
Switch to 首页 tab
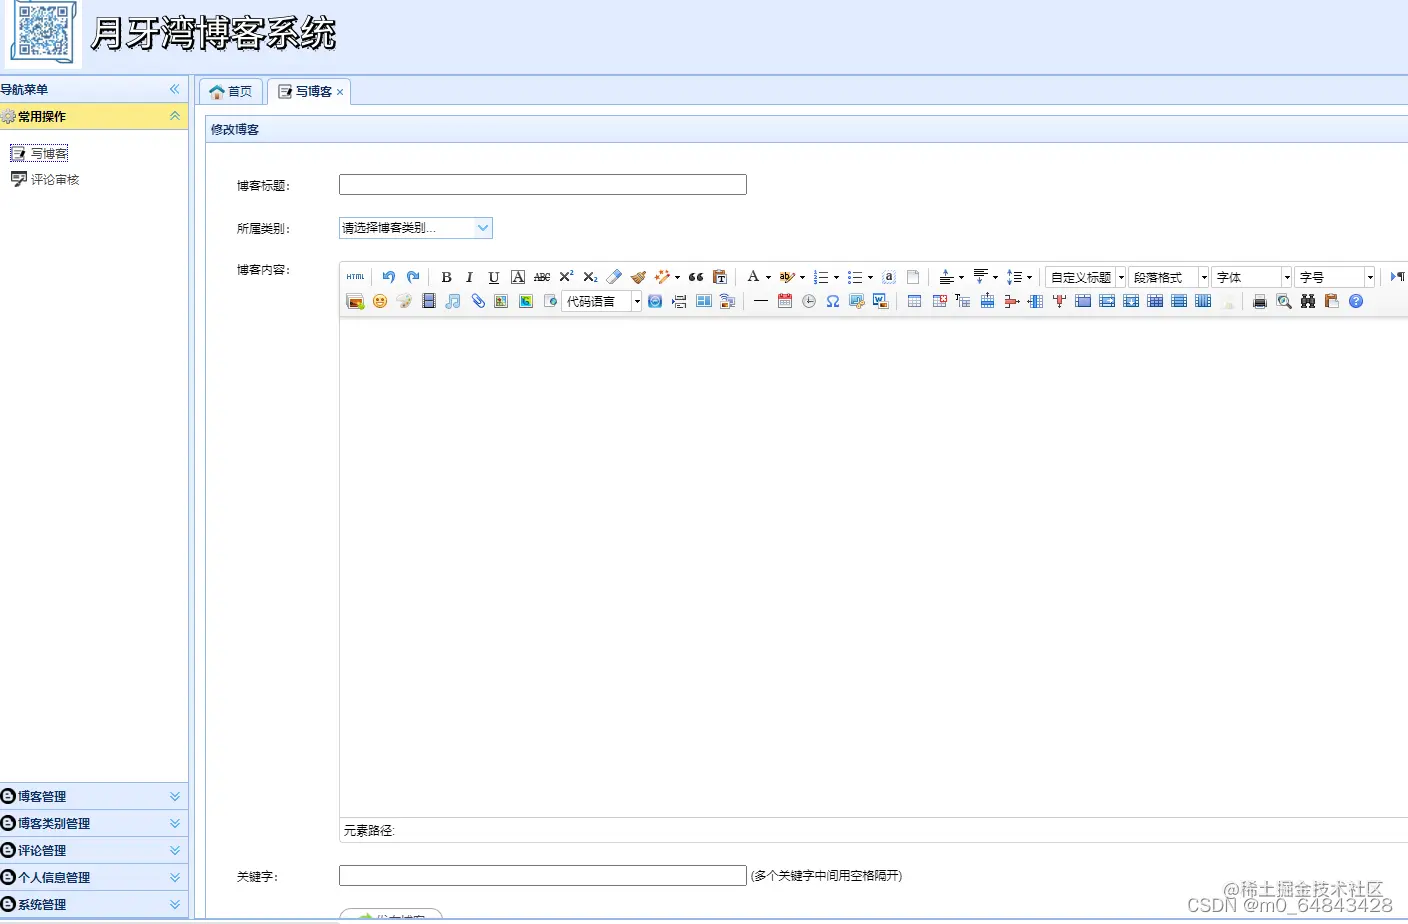pos(231,91)
